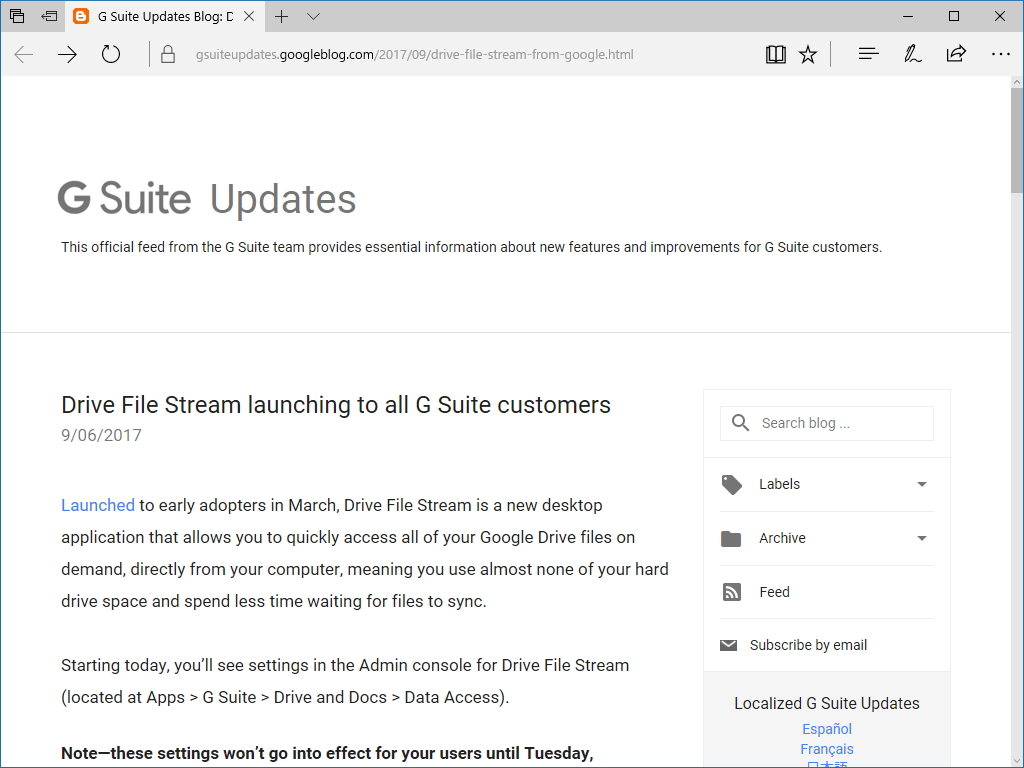This screenshot has width=1024, height=768.
Task: Go back to the previous page
Action: [x=22, y=54]
